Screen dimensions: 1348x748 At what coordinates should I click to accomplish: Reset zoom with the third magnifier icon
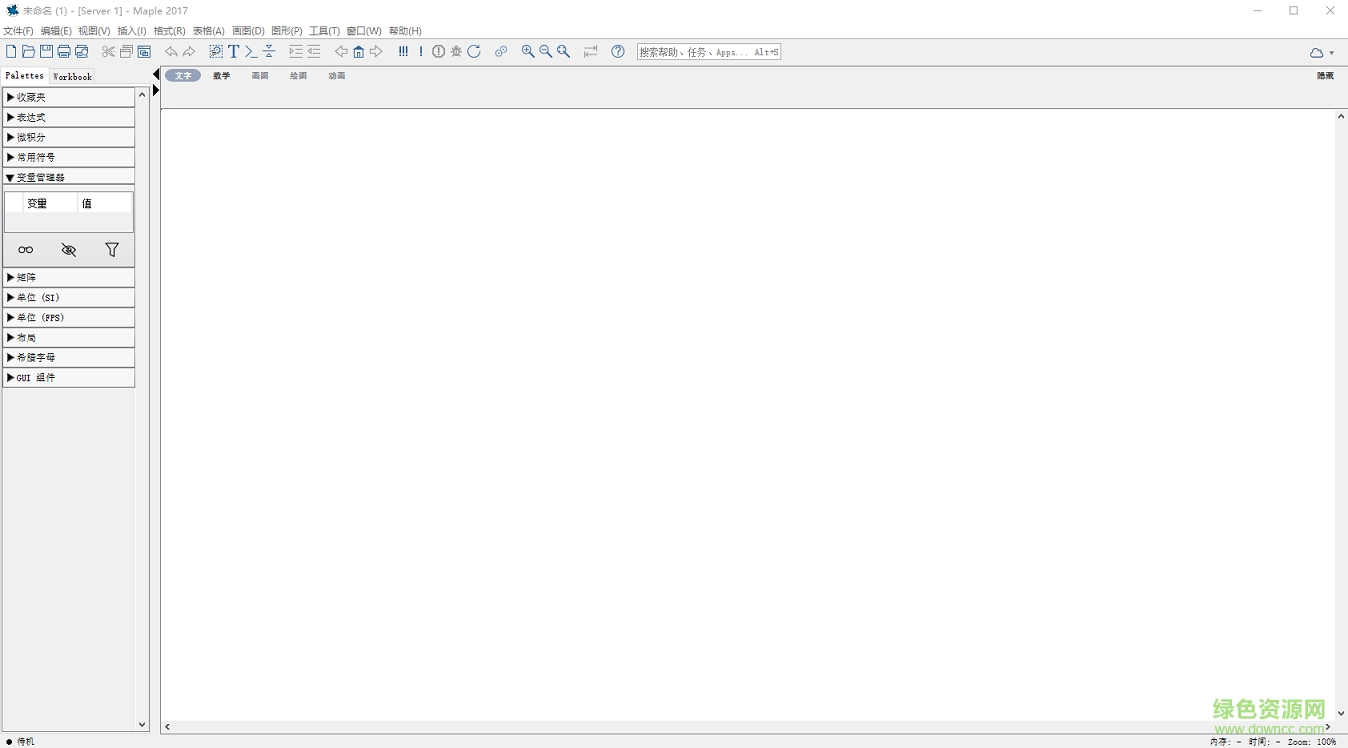(564, 52)
